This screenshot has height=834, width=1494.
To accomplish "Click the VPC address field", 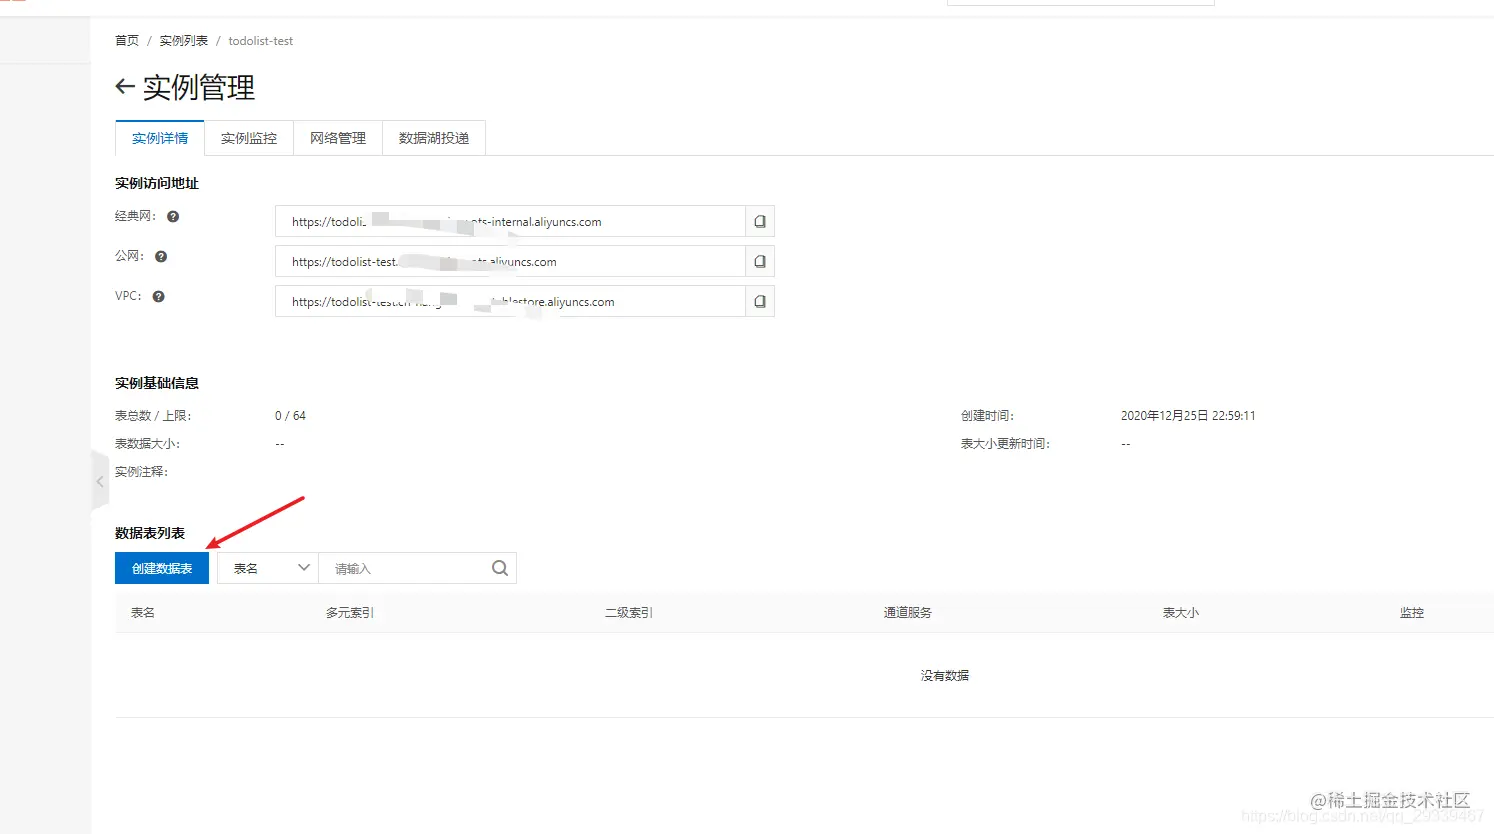I will coord(510,301).
